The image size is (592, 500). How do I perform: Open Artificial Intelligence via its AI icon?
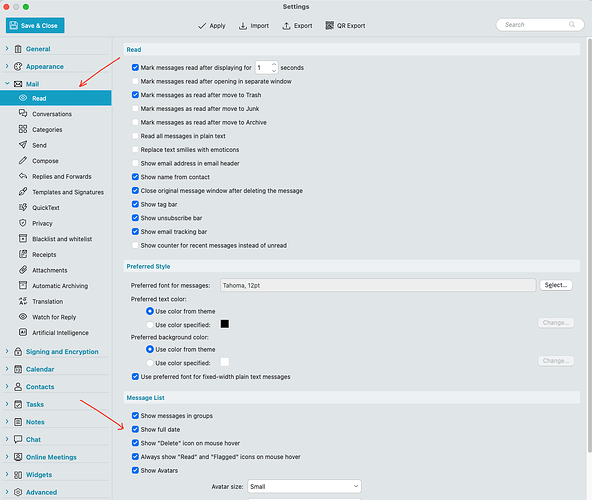[x=23, y=332]
